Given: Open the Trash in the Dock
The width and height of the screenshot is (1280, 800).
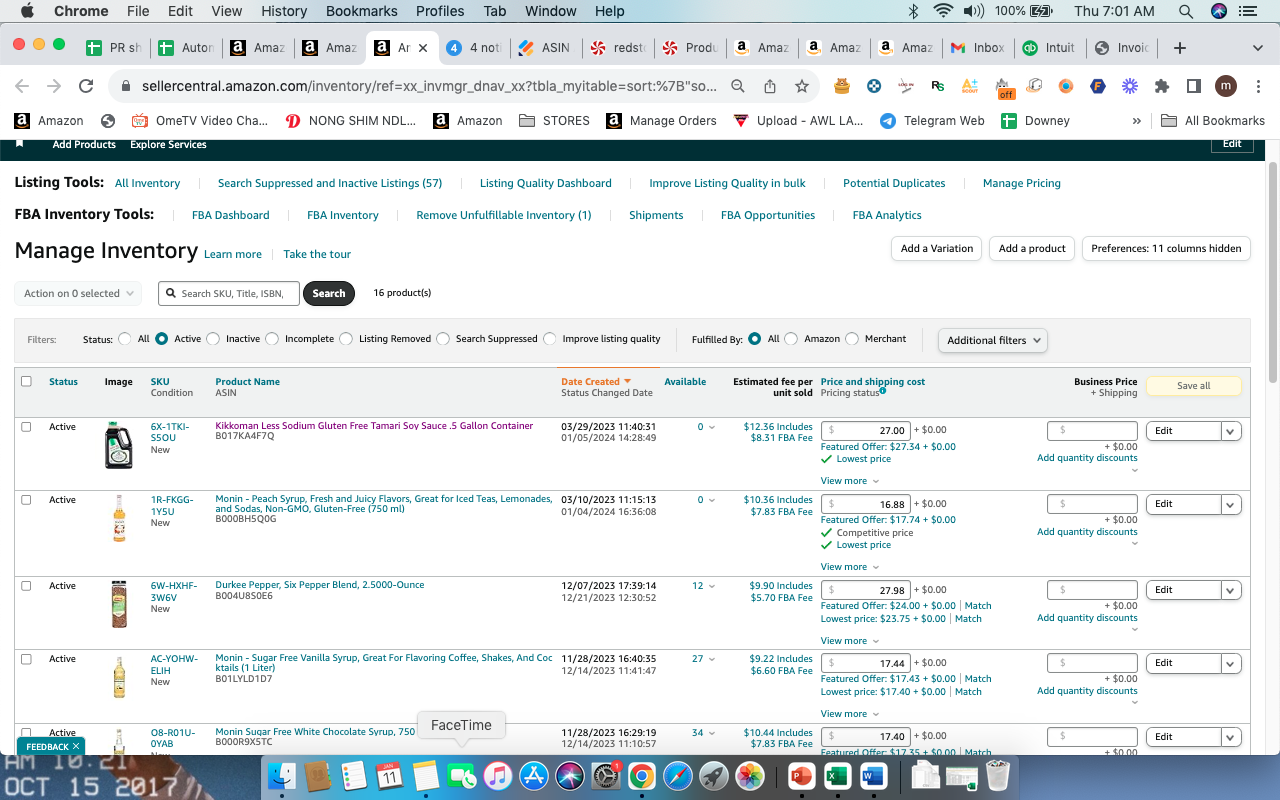Looking at the screenshot, I should tap(998, 776).
